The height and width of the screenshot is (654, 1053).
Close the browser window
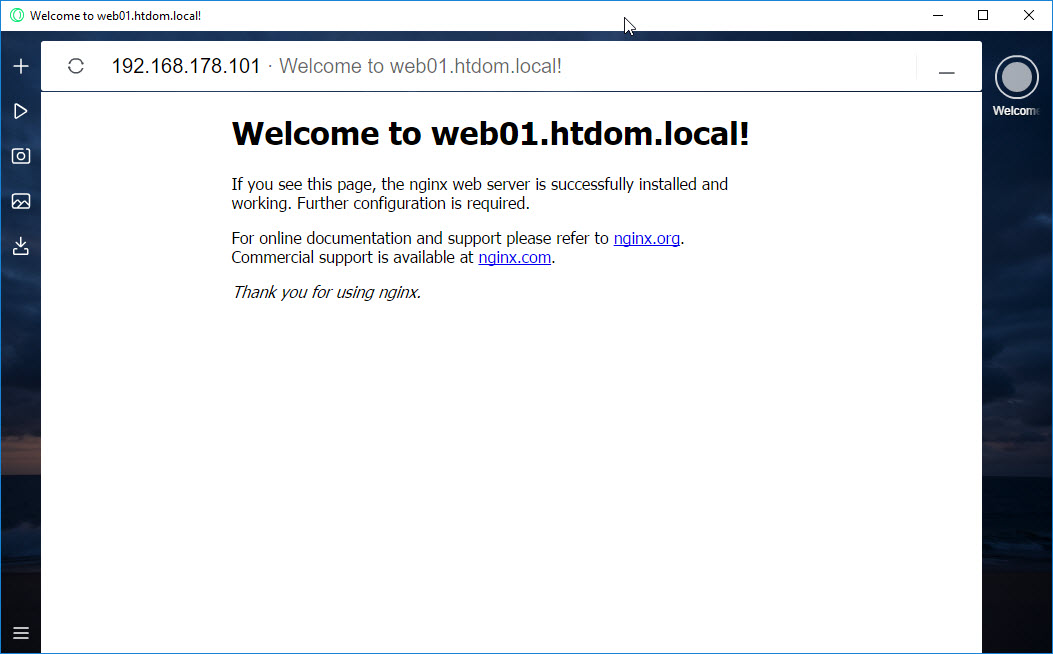click(x=1029, y=15)
